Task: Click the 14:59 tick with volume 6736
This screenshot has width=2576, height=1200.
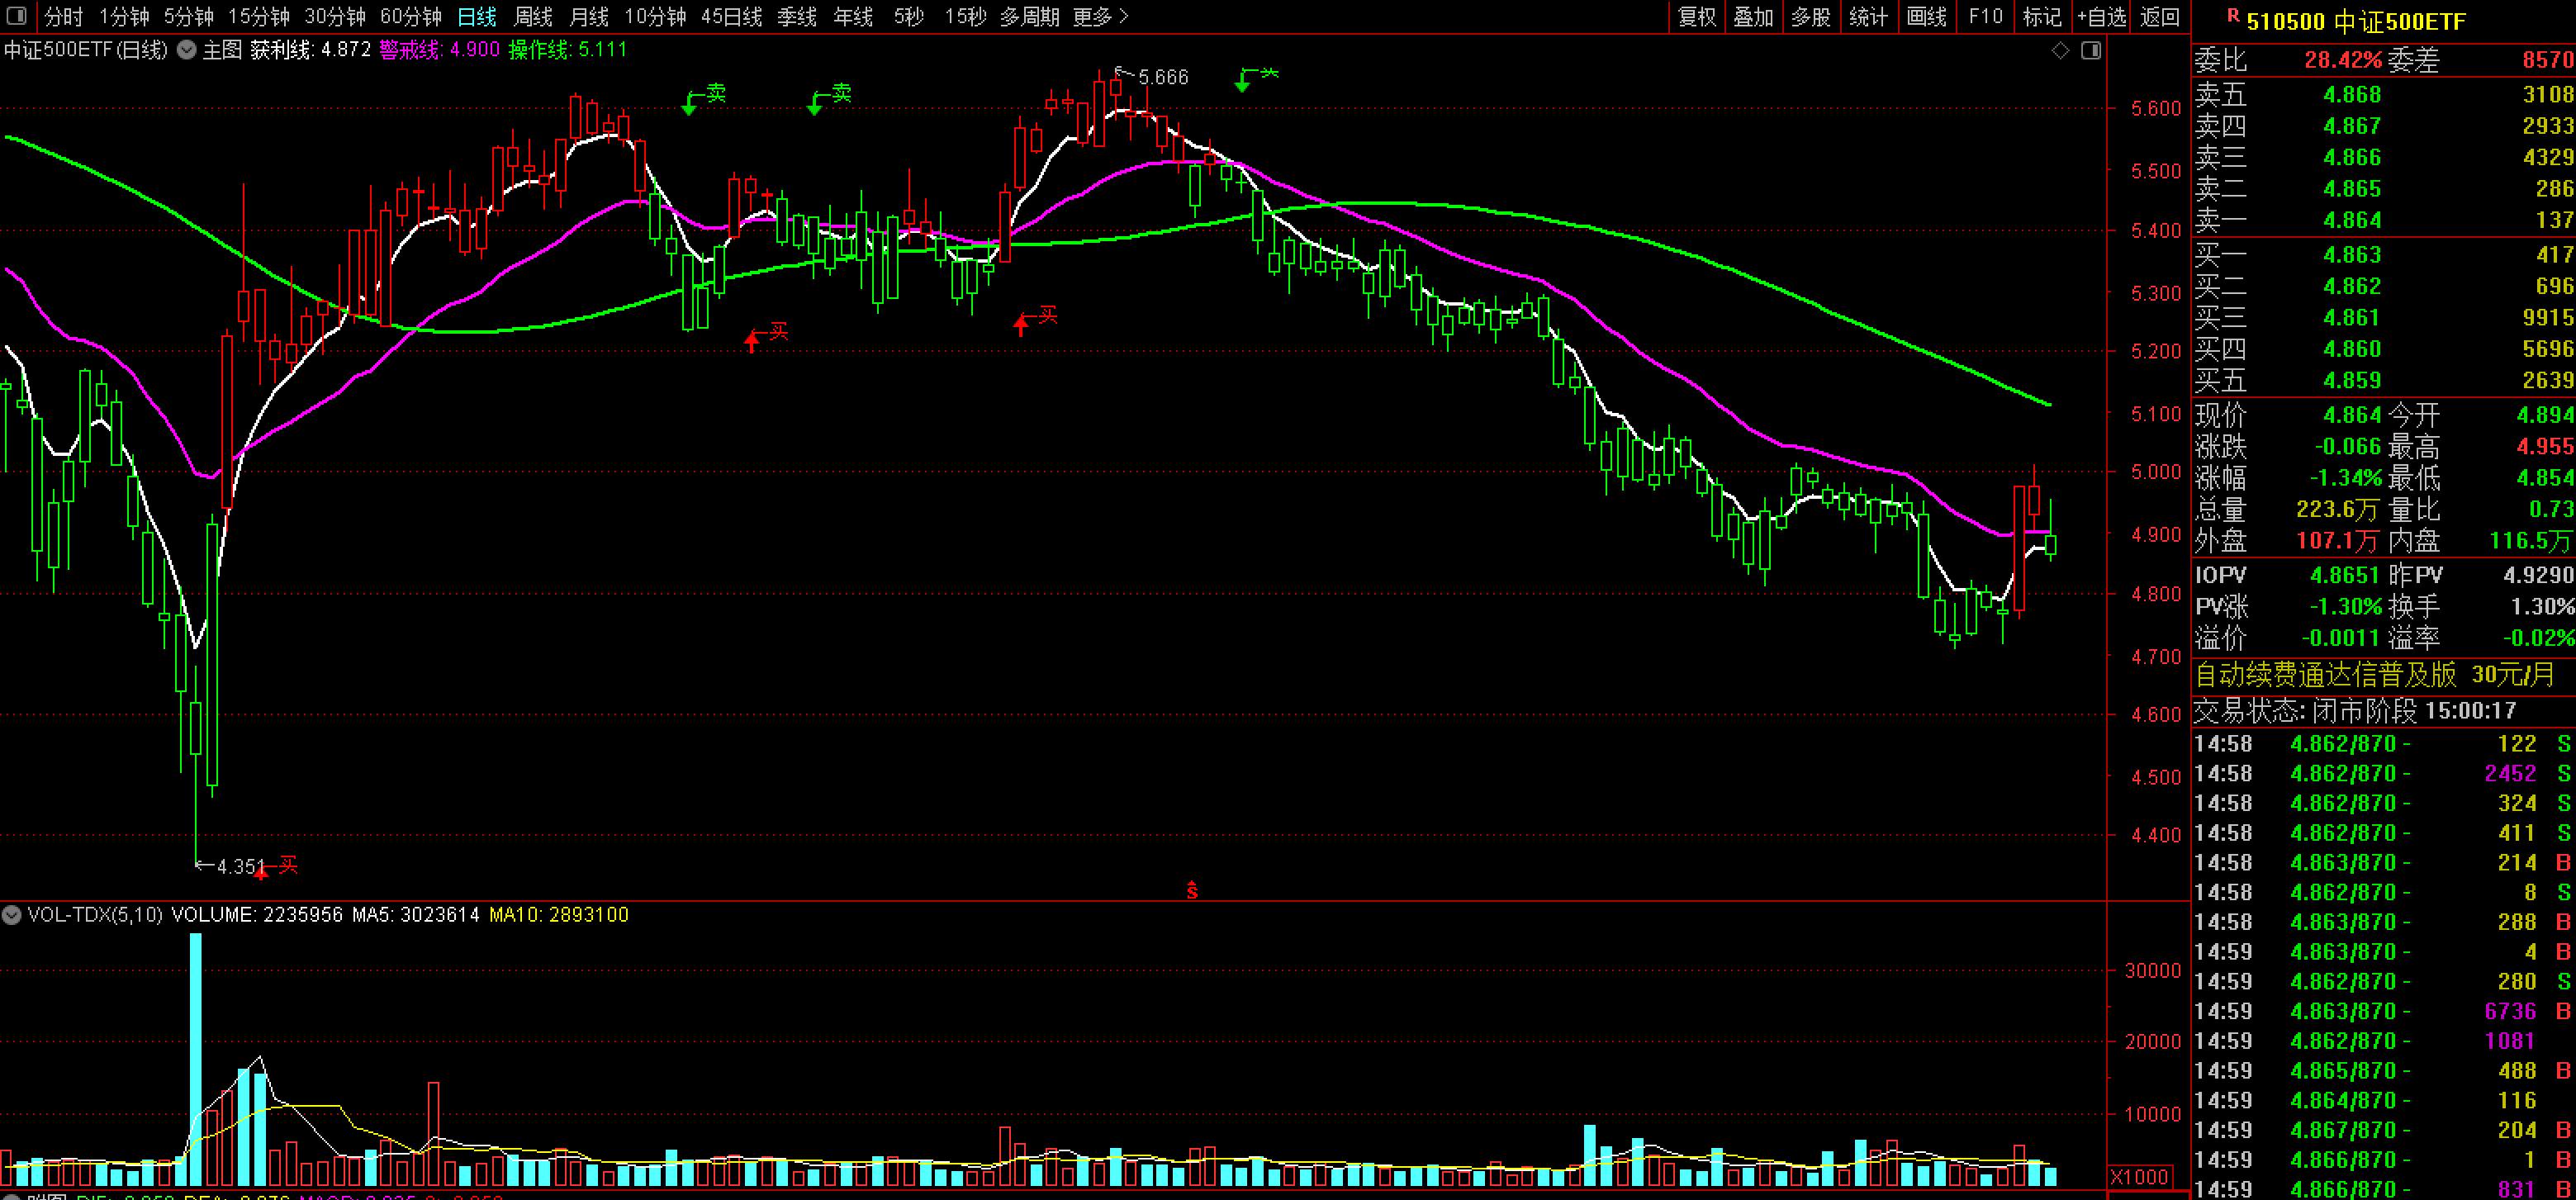Action: point(2383,1012)
